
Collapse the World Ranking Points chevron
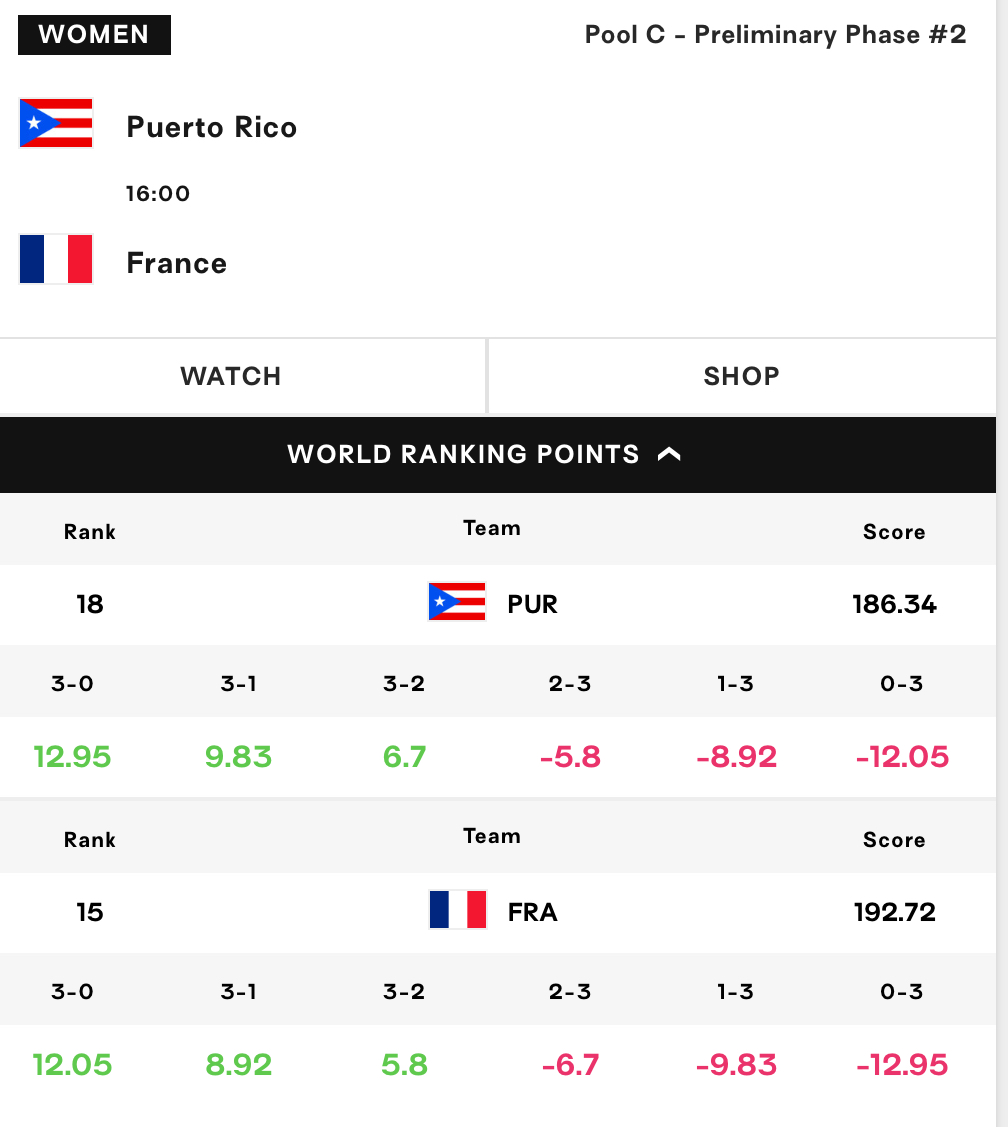point(669,454)
